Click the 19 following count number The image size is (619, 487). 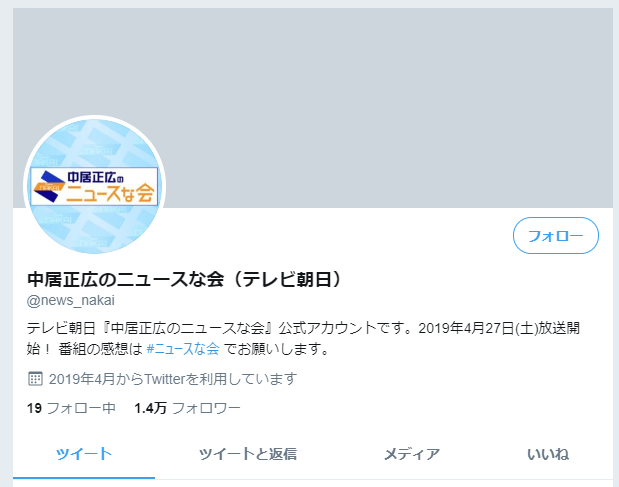pos(34,408)
